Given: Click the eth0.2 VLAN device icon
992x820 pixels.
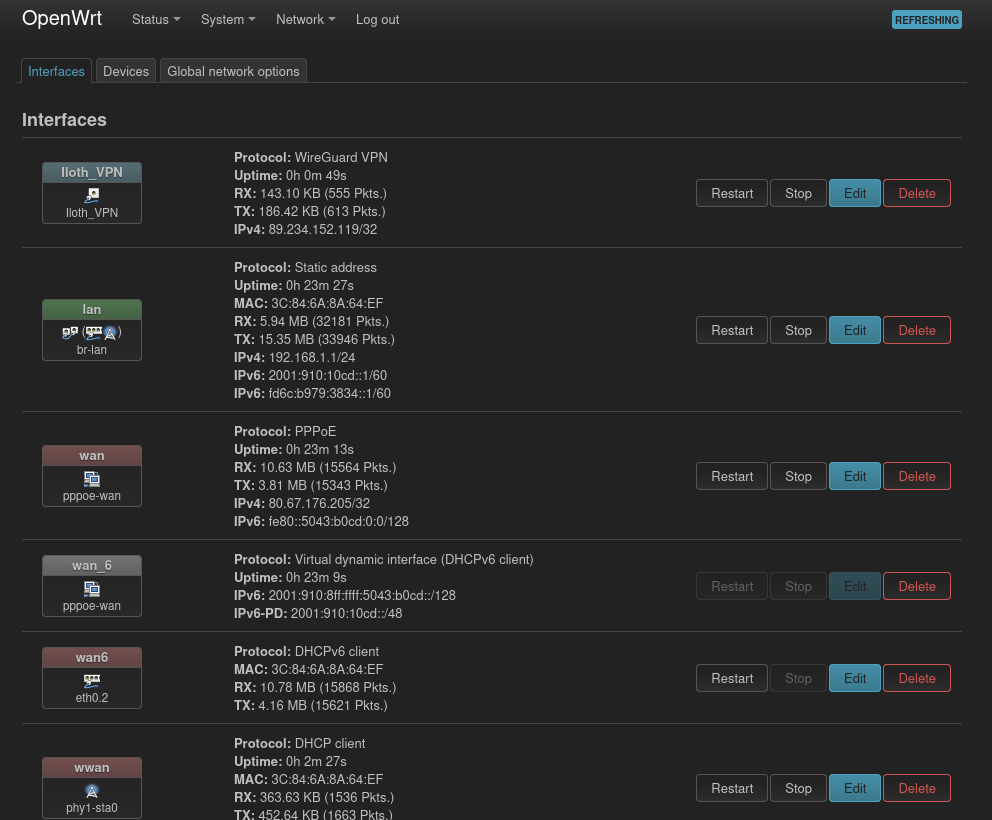Looking at the screenshot, I should [x=92, y=680].
